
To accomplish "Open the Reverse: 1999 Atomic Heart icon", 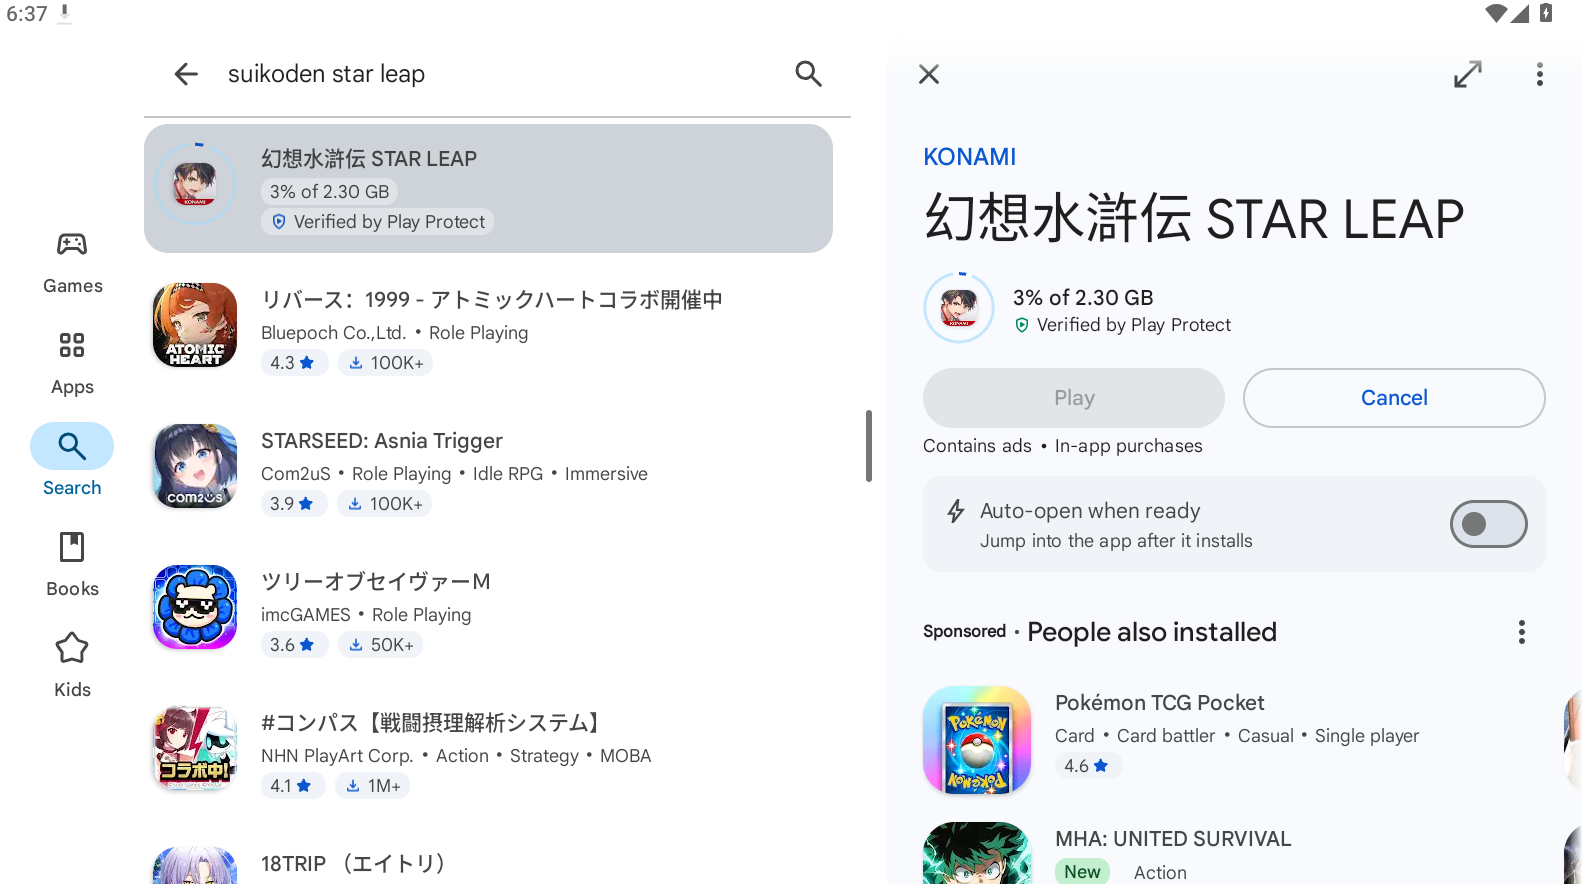I will pos(195,325).
